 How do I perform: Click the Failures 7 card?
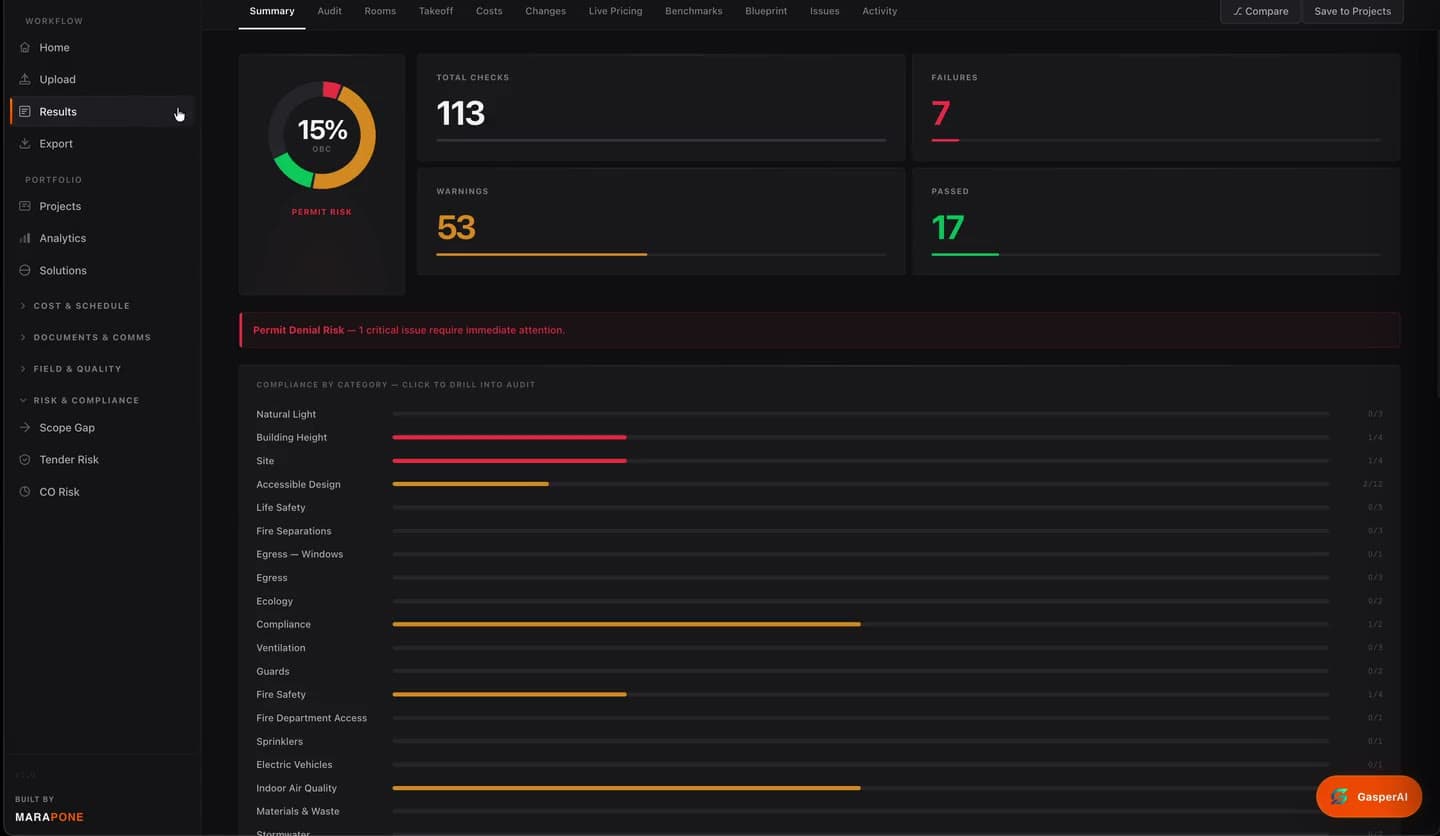(1156, 107)
